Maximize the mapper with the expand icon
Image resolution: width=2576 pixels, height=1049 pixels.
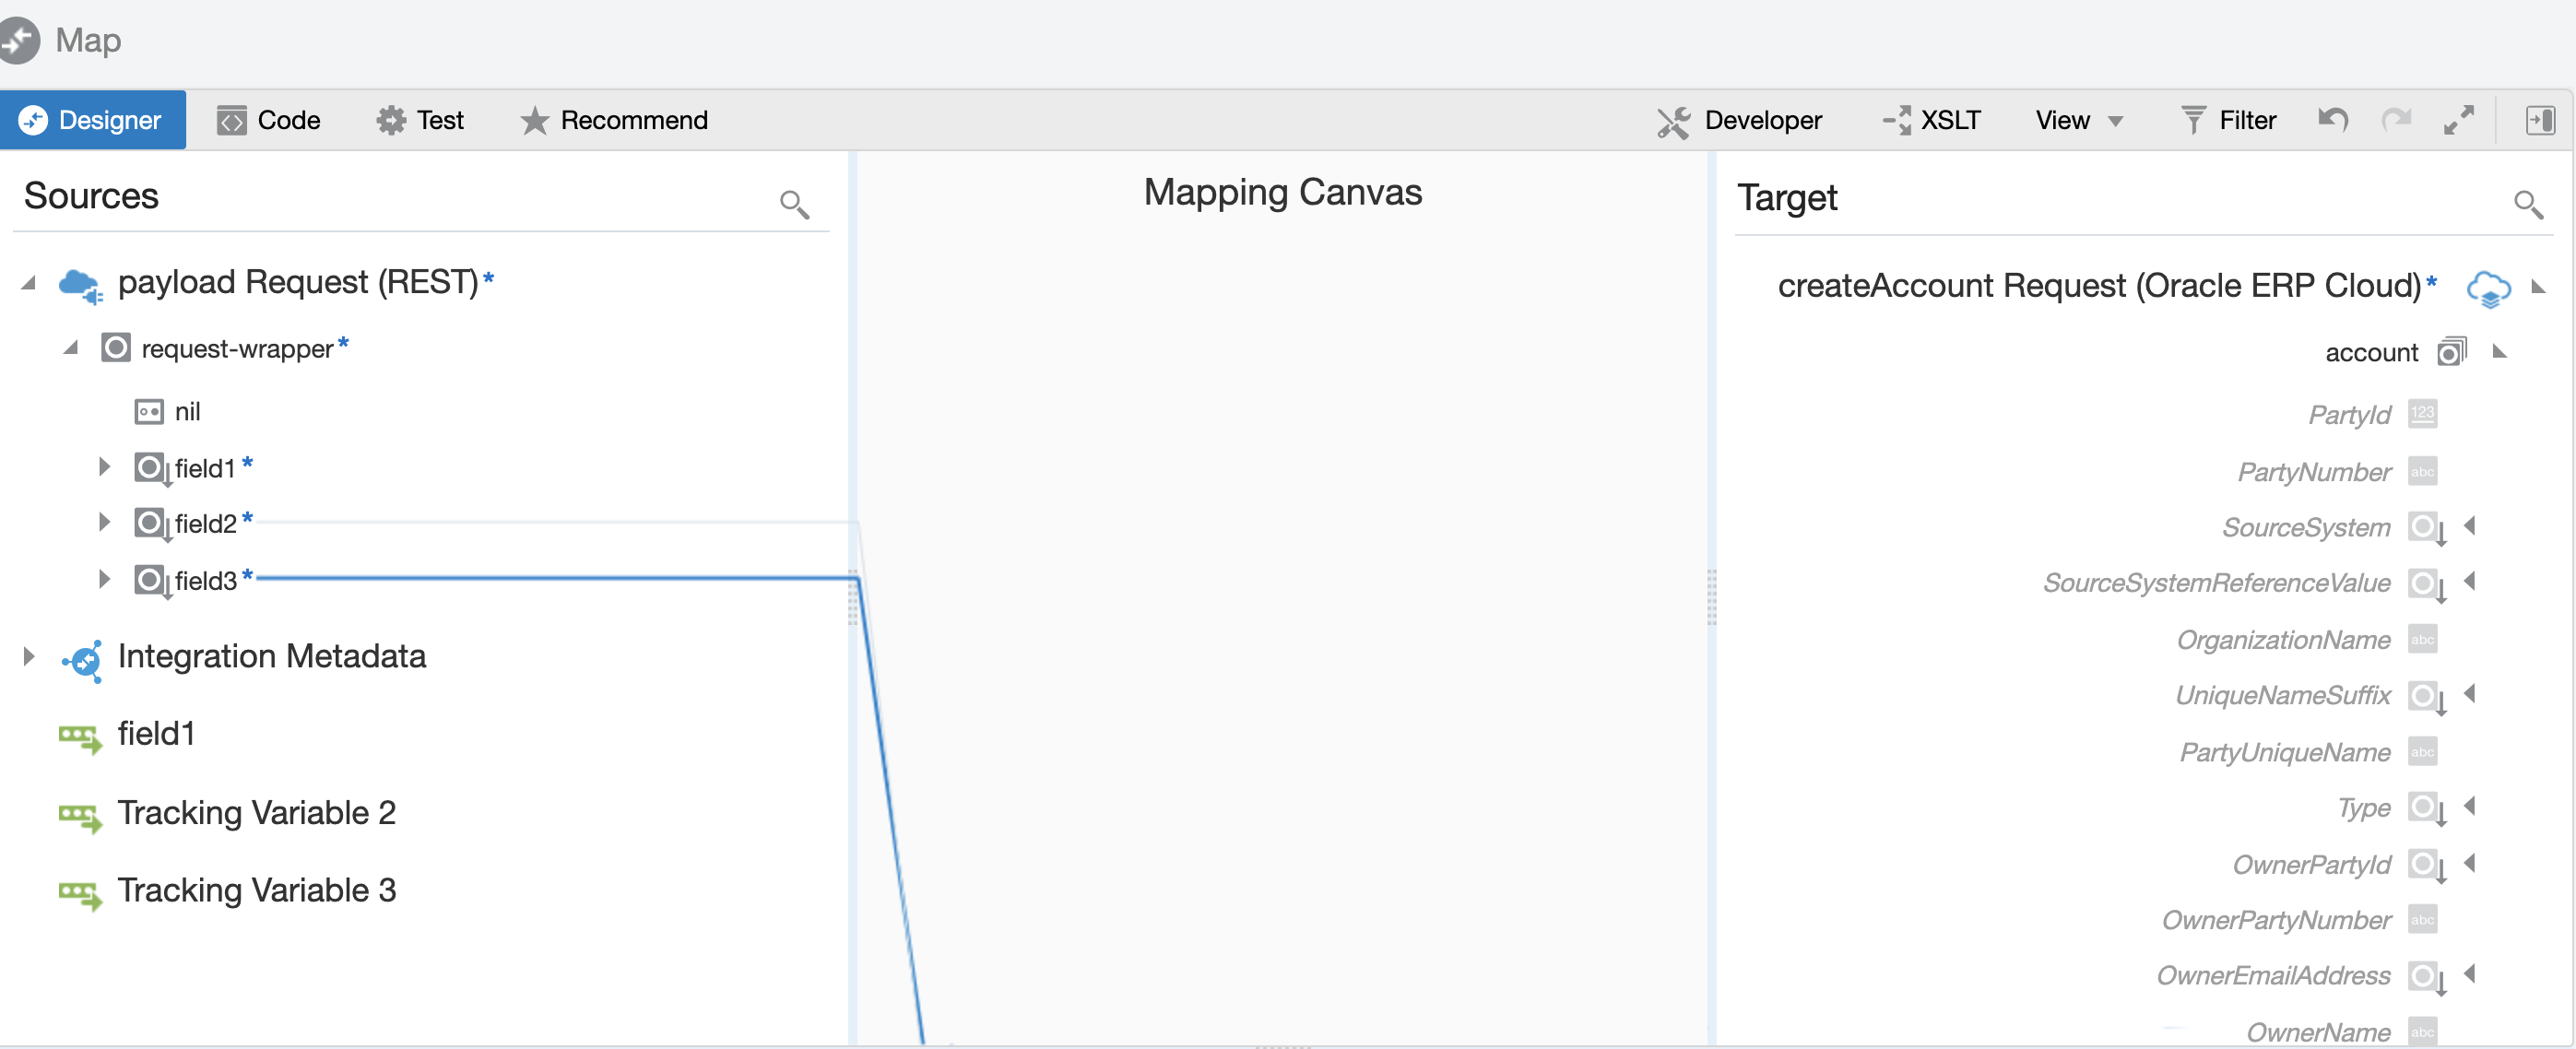(2458, 120)
